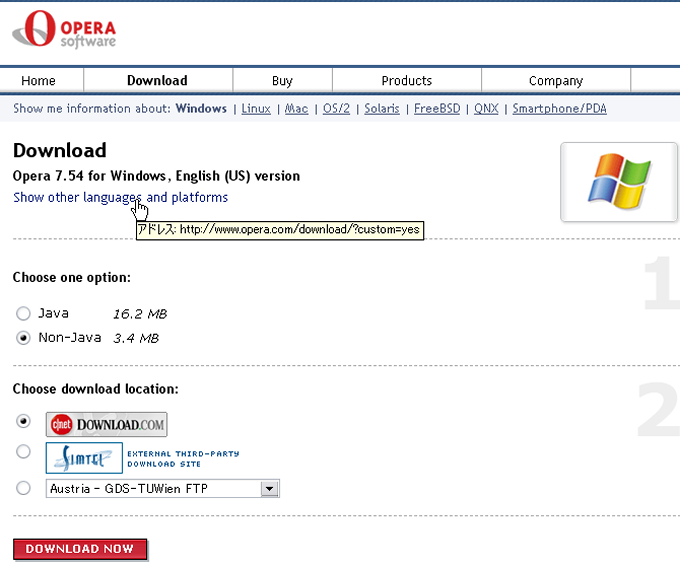The width and height of the screenshot is (680, 568).
Task: Go to the Company tab
Action: 555,81
